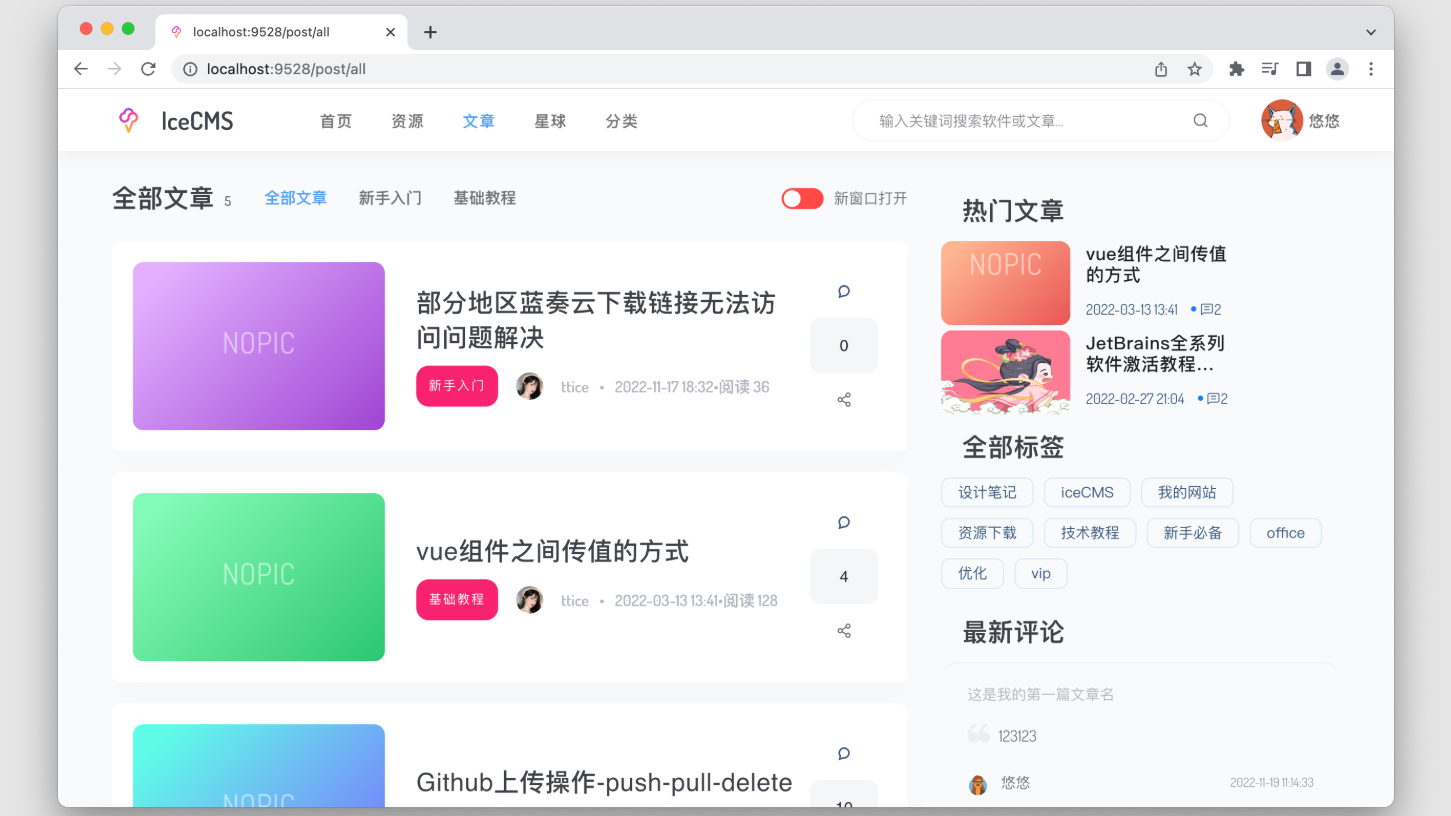Viewport: 1451px width, 816px height.
Task: Click the share icon under the first article's vote count
Action: [843, 399]
